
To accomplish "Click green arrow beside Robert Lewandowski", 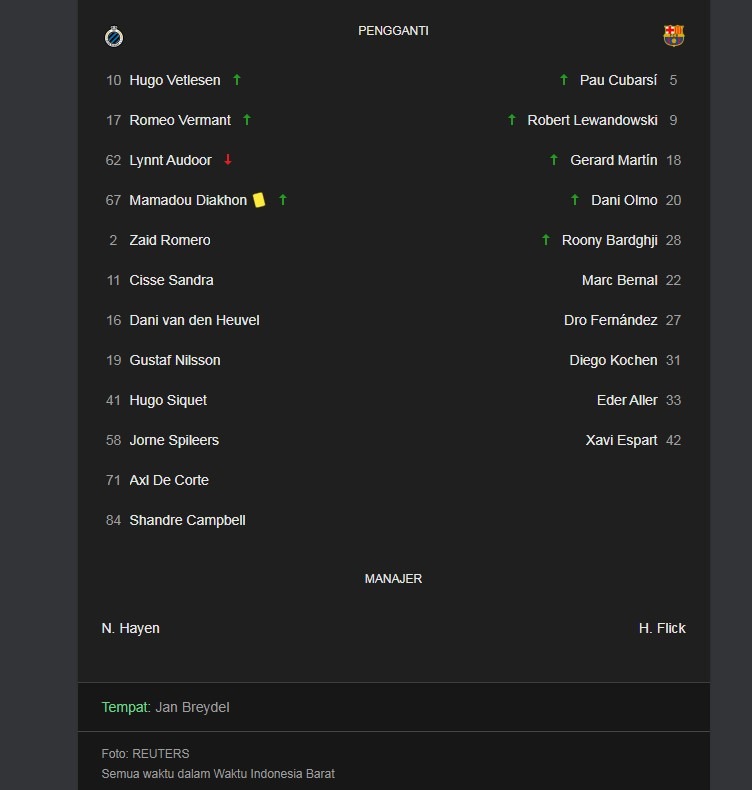I will (512, 120).
